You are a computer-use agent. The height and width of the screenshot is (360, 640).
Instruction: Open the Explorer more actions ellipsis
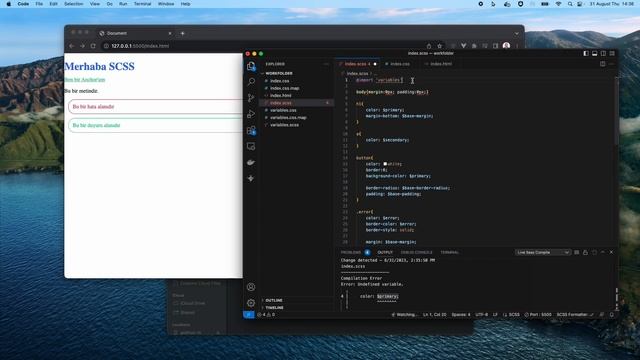326,64
